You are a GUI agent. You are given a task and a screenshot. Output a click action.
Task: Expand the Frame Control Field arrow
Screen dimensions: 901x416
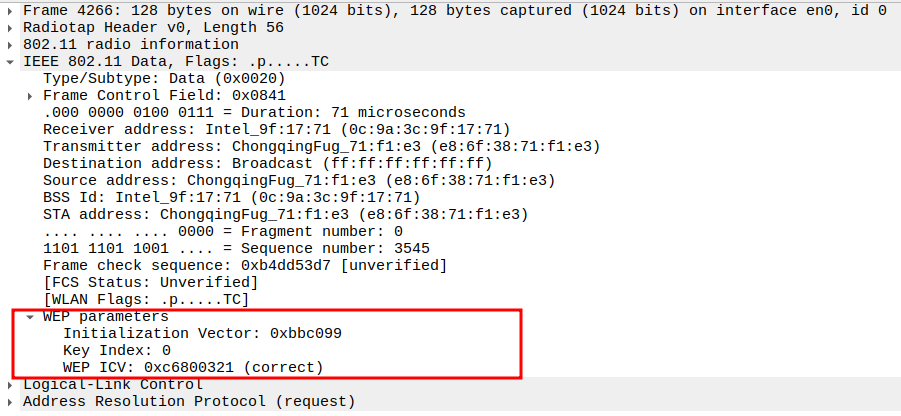31,96
